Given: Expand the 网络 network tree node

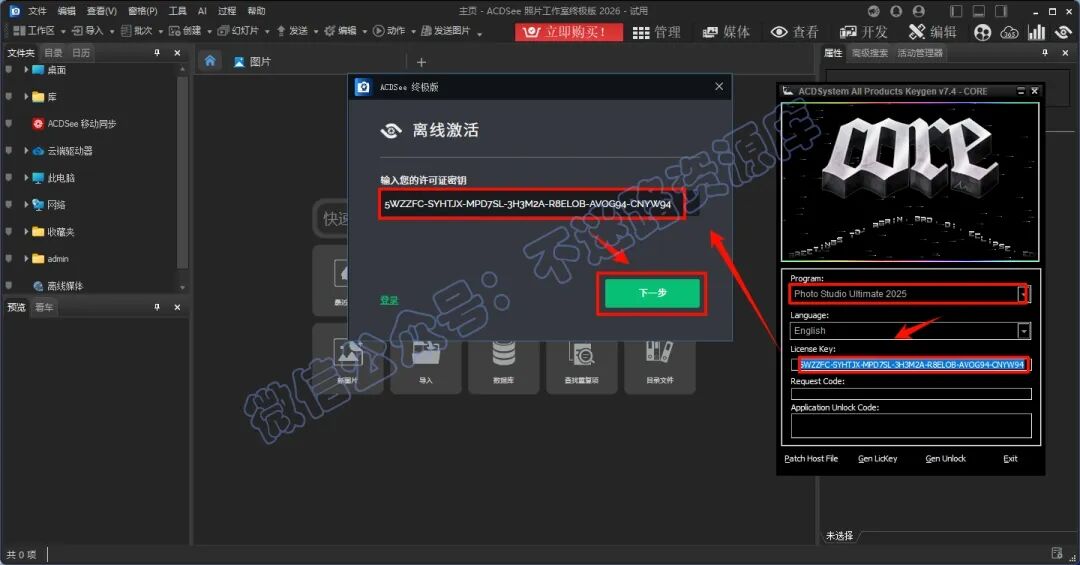Looking at the screenshot, I should pyautogui.click(x=26, y=205).
